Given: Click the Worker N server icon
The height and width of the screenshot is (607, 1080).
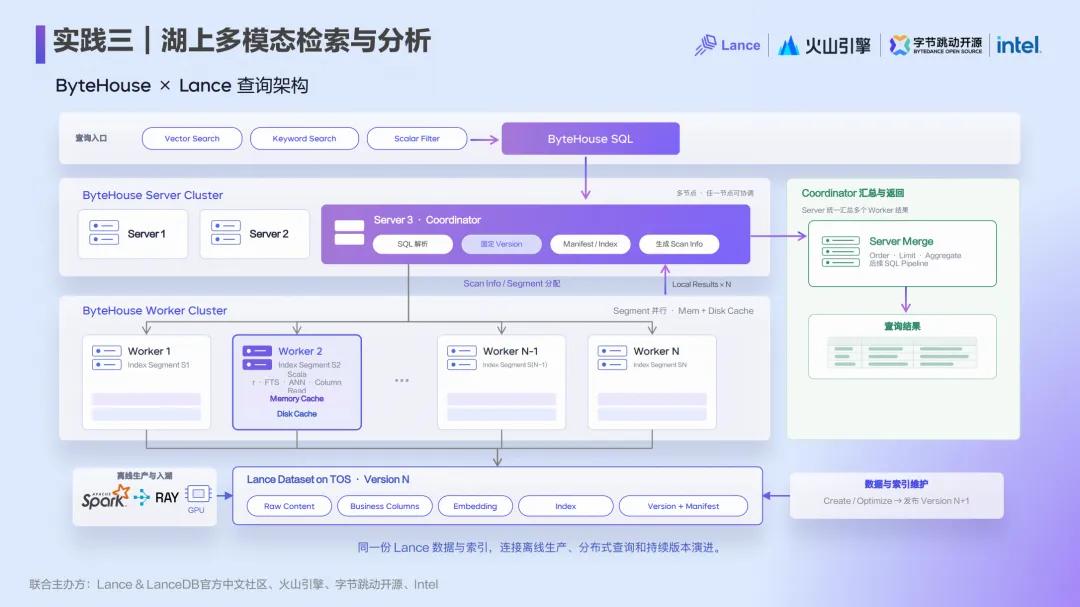Looking at the screenshot, I should (612, 358).
